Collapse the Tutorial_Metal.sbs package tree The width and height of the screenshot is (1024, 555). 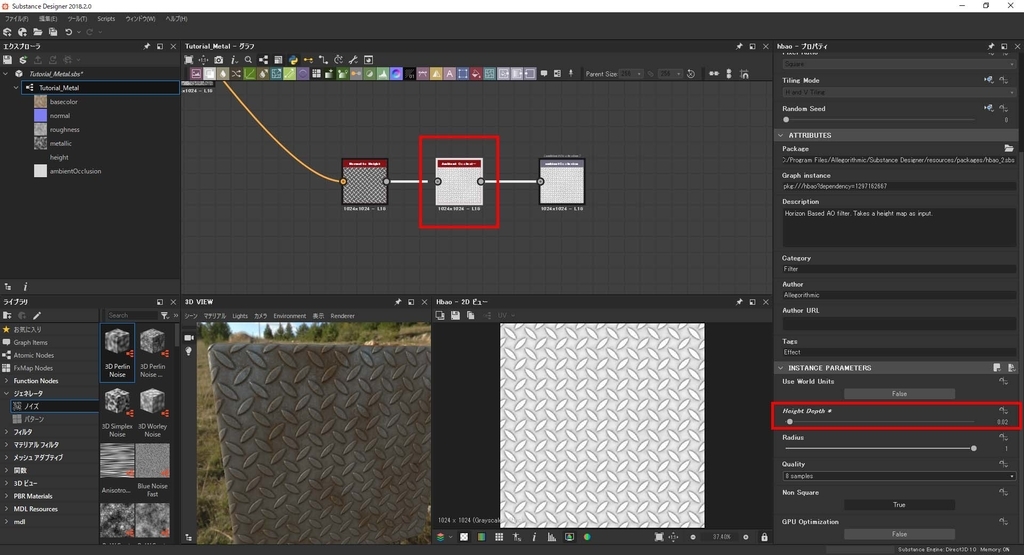coord(6,74)
